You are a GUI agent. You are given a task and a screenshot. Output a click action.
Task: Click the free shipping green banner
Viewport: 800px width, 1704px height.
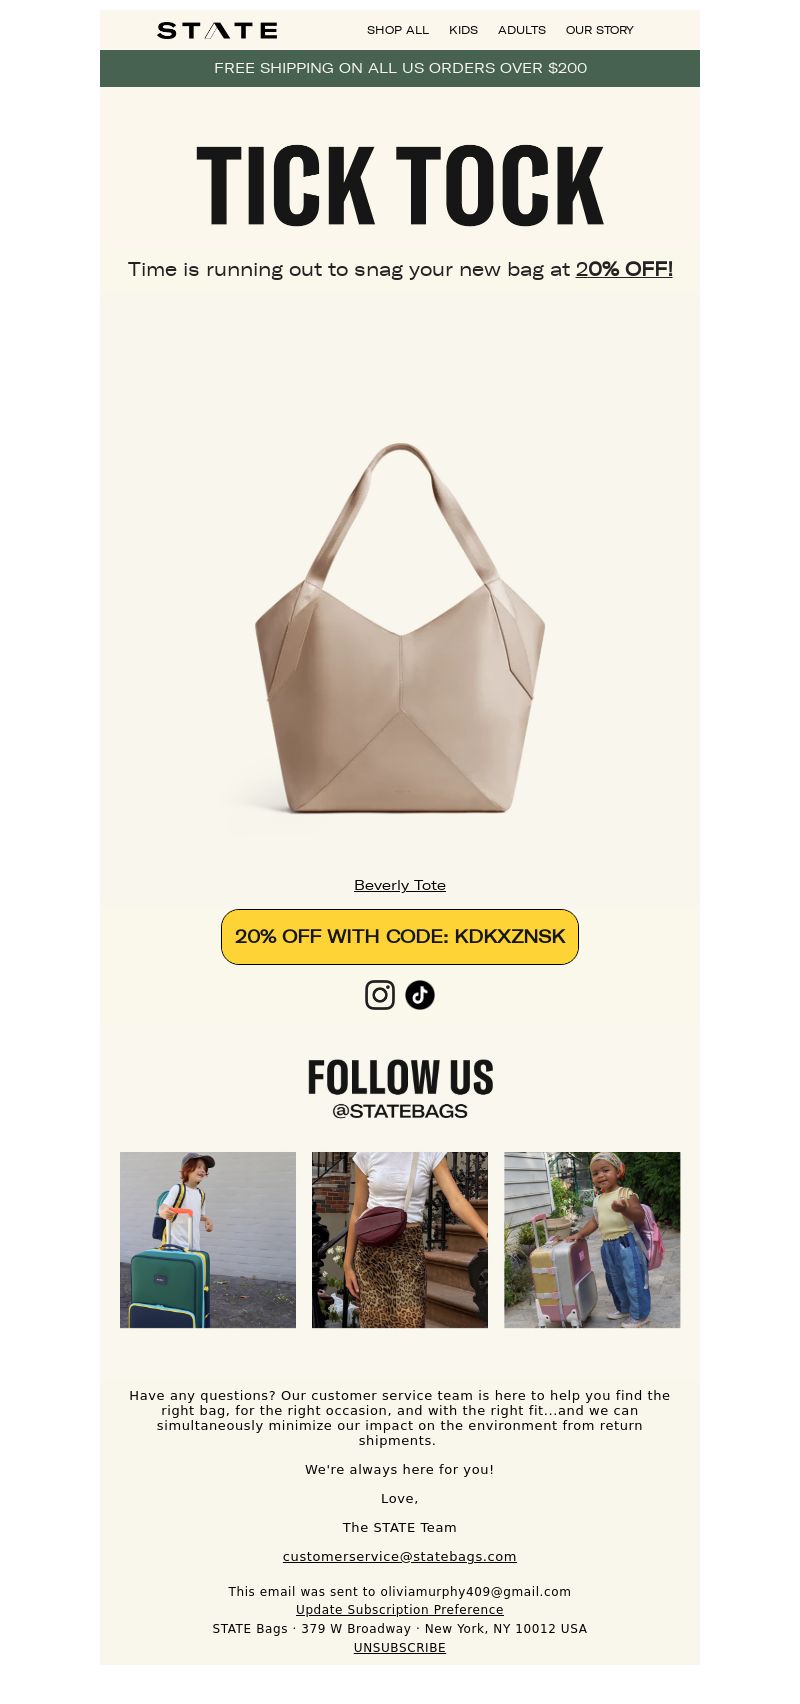(400, 68)
